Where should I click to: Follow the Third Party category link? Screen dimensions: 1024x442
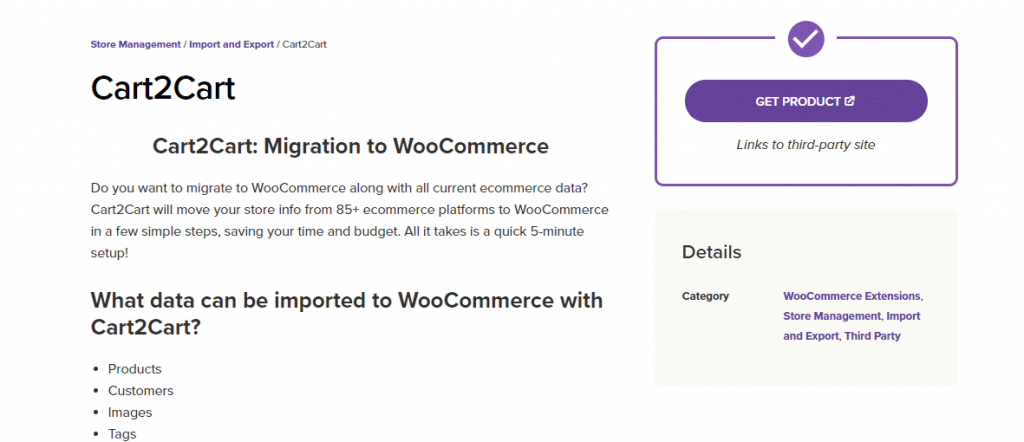(872, 336)
